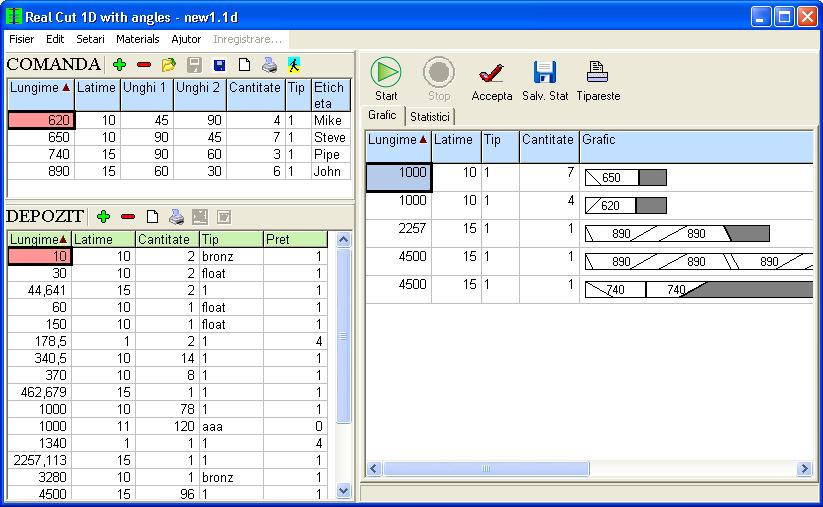
Task: Select the DEPOZIT cell with length 4500
Action: (39, 494)
